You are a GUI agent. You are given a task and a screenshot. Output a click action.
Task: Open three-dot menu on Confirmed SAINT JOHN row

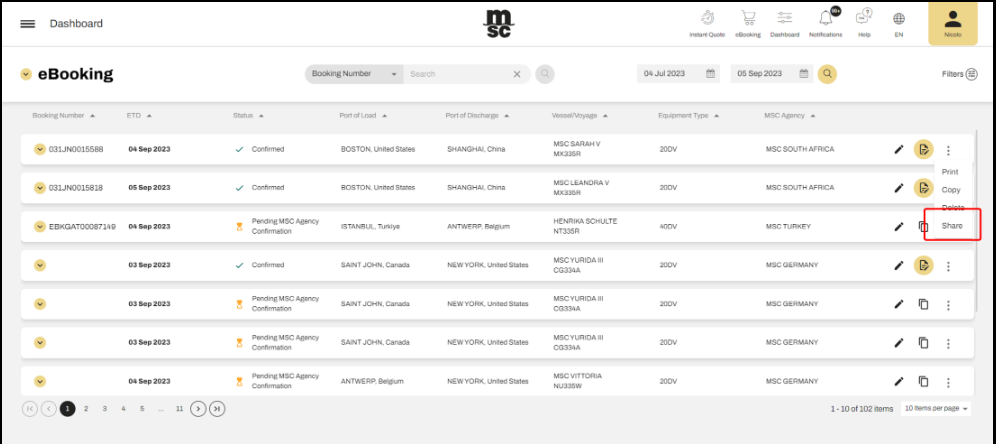pyautogui.click(x=948, y=266)
